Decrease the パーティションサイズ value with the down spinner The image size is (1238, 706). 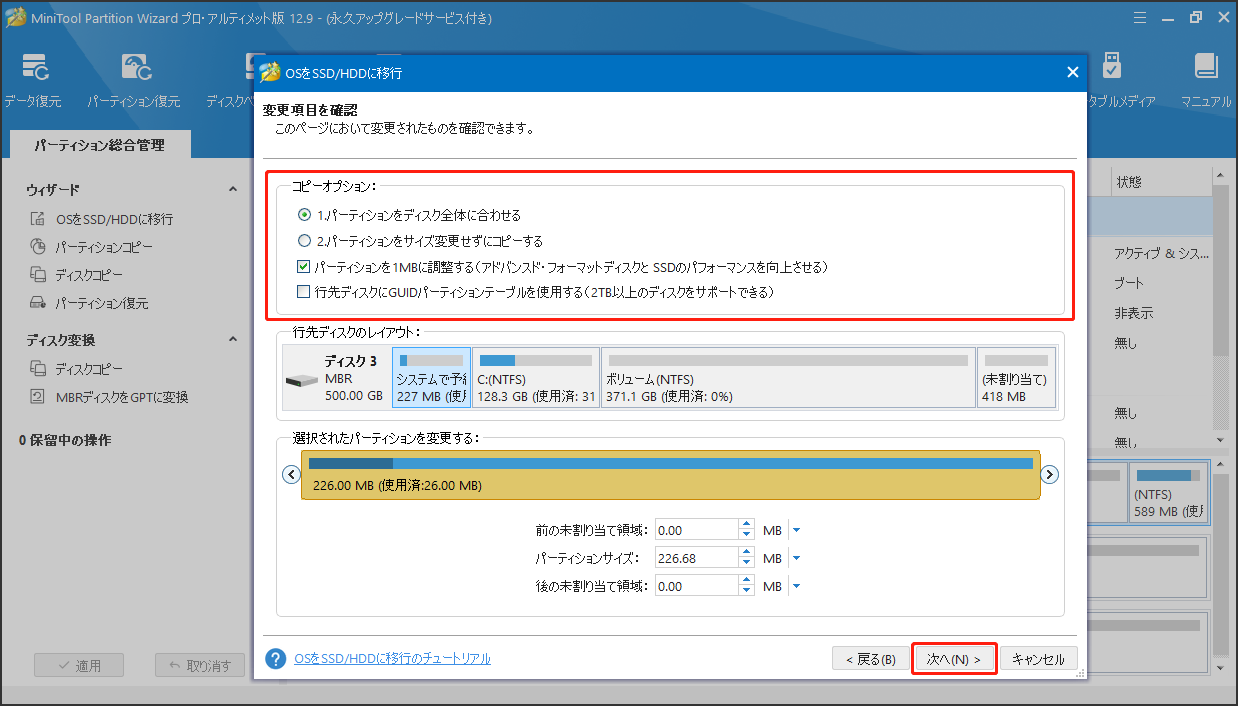[x=746, y=564]
